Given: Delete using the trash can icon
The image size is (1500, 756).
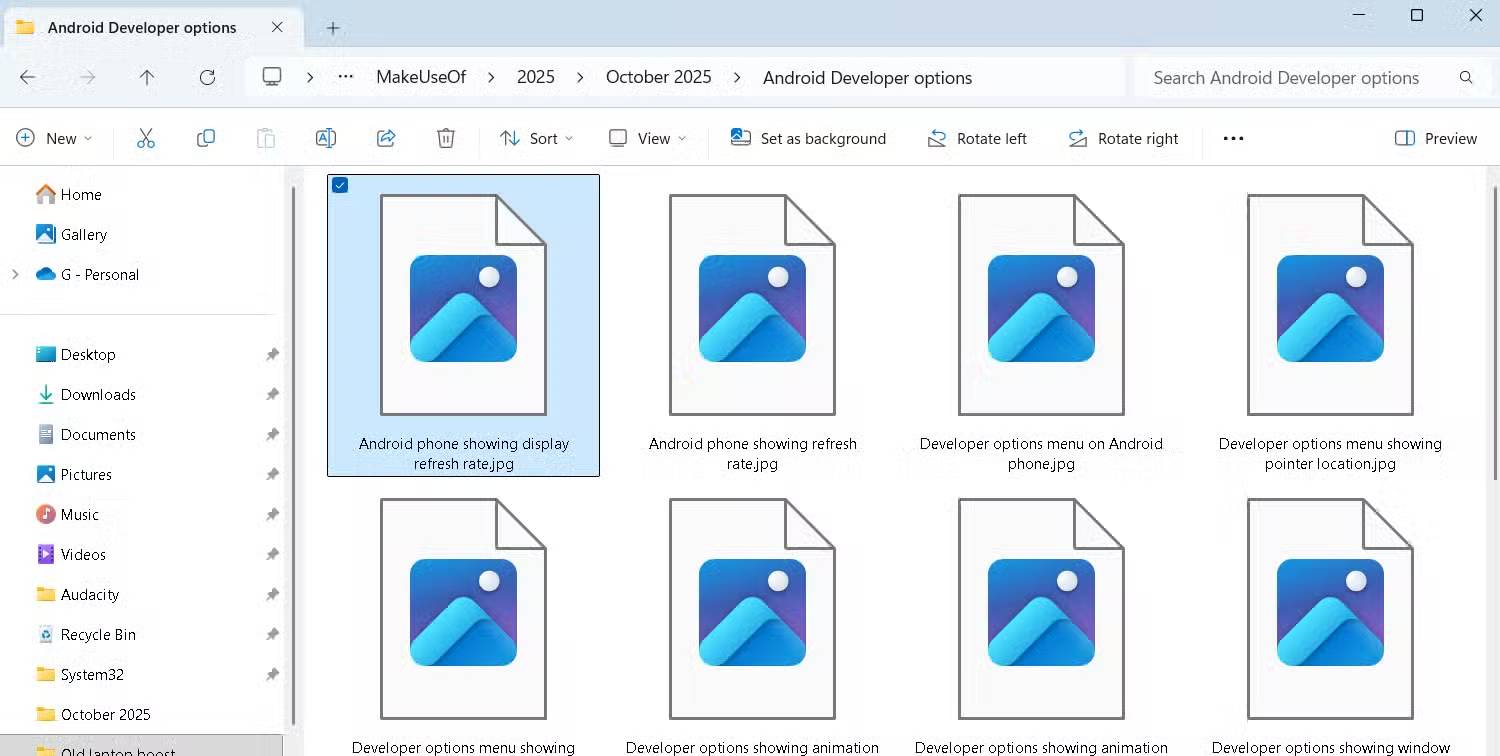Looking at the screenshot, I should click(x=446, y=138).
